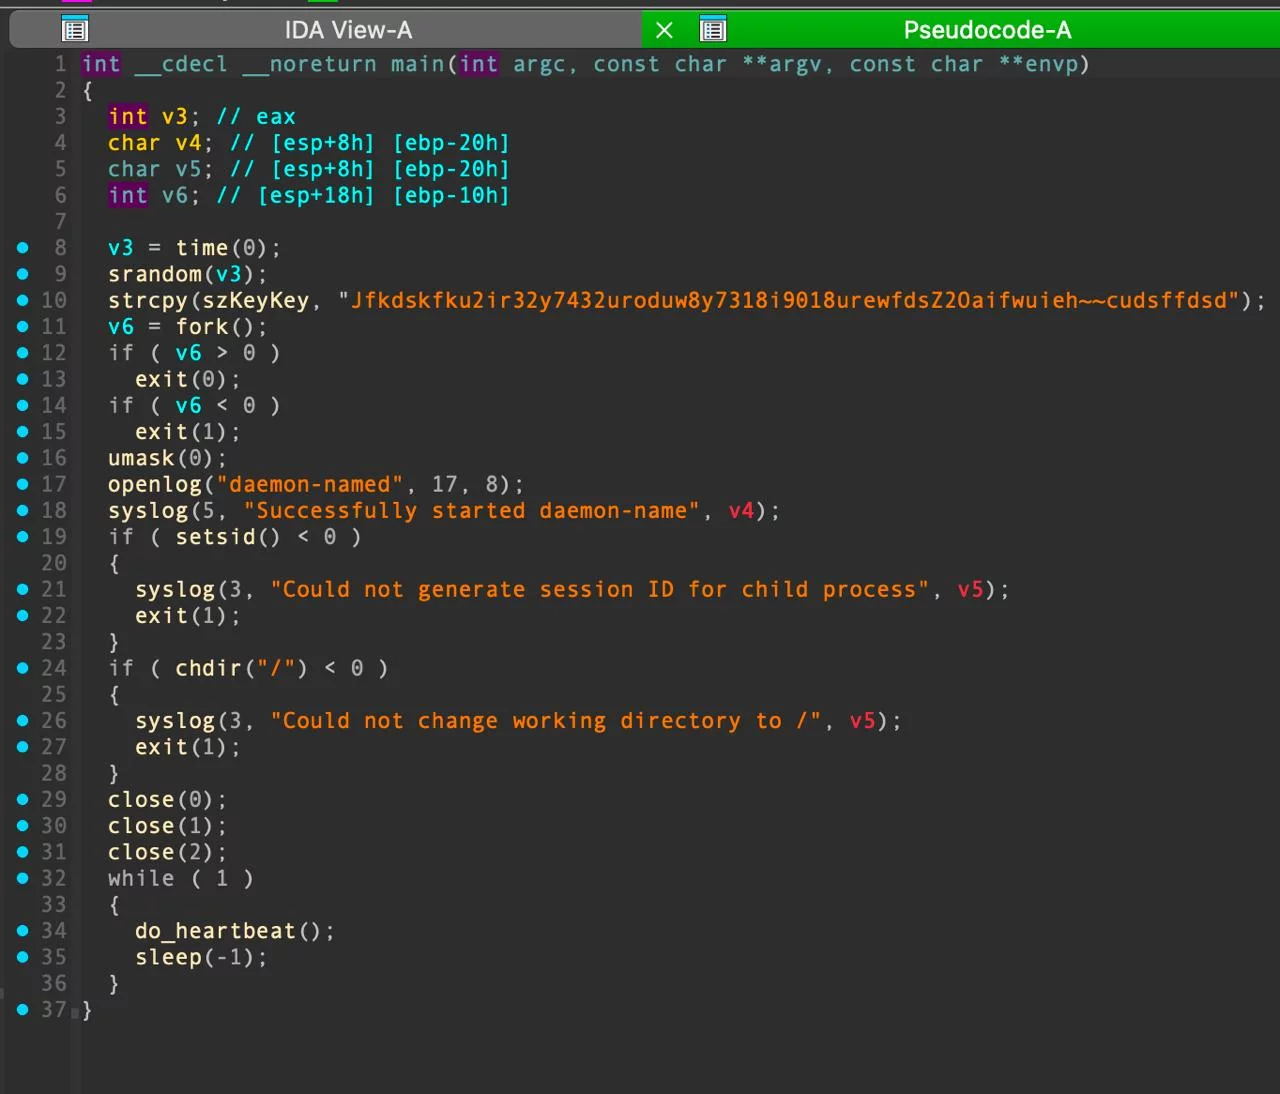Select the fork function name on line 11
The width and height of the screenshot is (1280, 1094).
[x=202, y=326]
